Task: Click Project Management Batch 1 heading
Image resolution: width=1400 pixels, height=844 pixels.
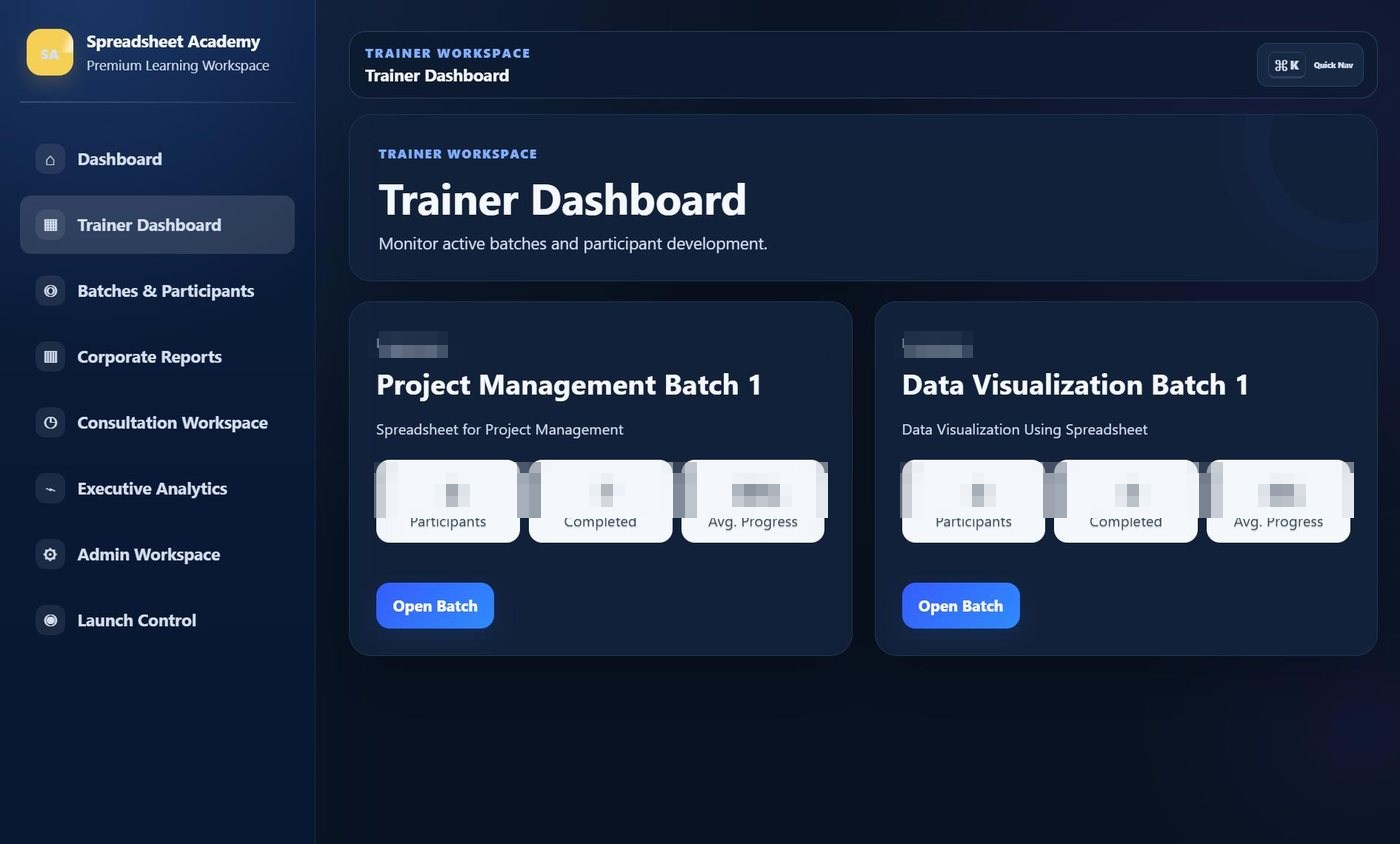Action: (569, 385)
